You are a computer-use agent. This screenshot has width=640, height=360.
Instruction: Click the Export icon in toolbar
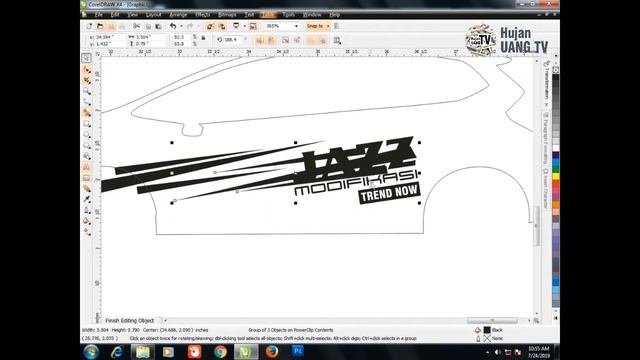coord(222,26)
